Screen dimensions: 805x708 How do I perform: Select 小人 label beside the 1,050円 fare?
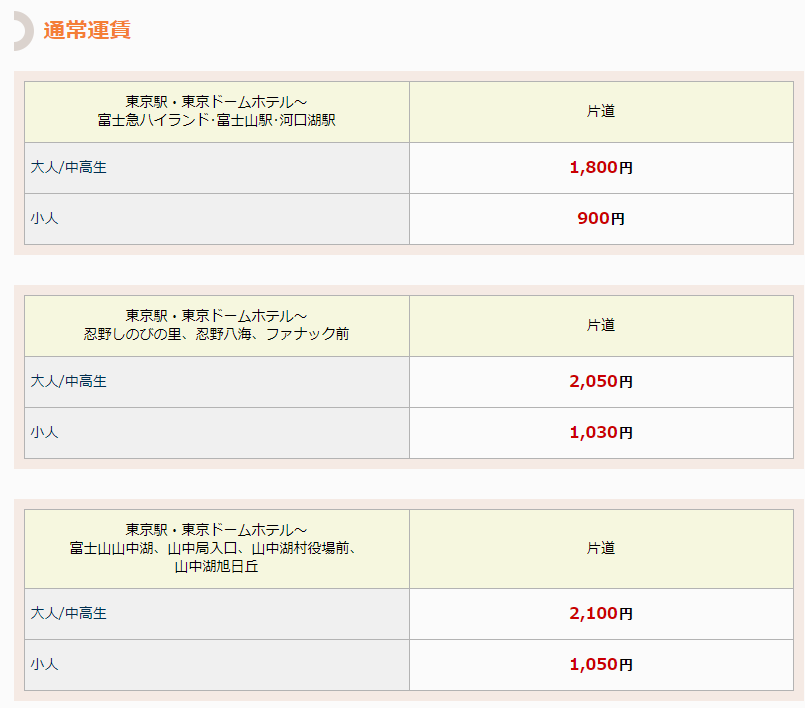[x=45, y=665]
